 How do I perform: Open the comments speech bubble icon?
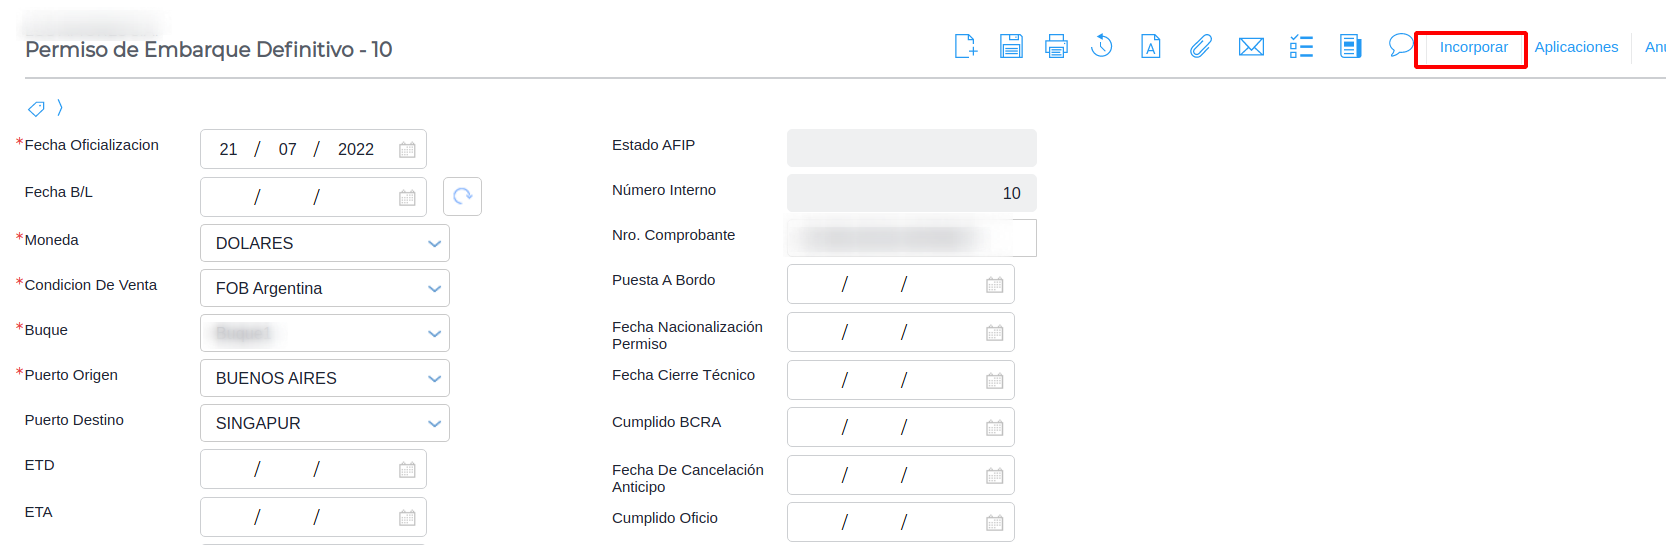(1400, 45)
